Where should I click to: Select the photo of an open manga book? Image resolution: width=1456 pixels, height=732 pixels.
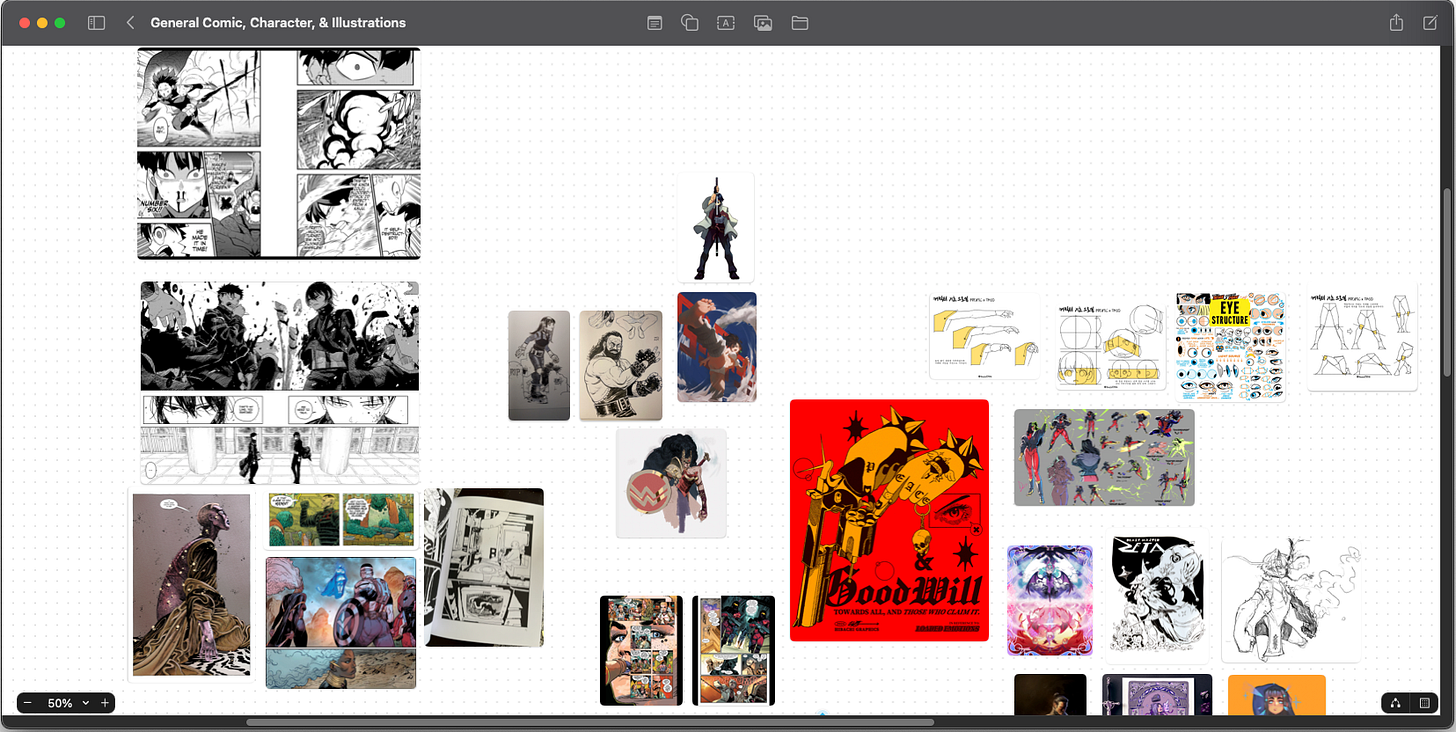pos(484,567)
